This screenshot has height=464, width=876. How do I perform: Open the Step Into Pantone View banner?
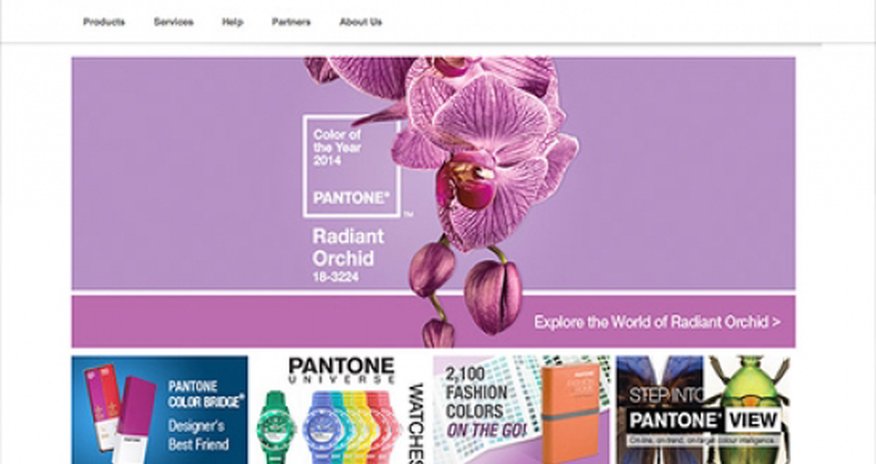[705, 410]
